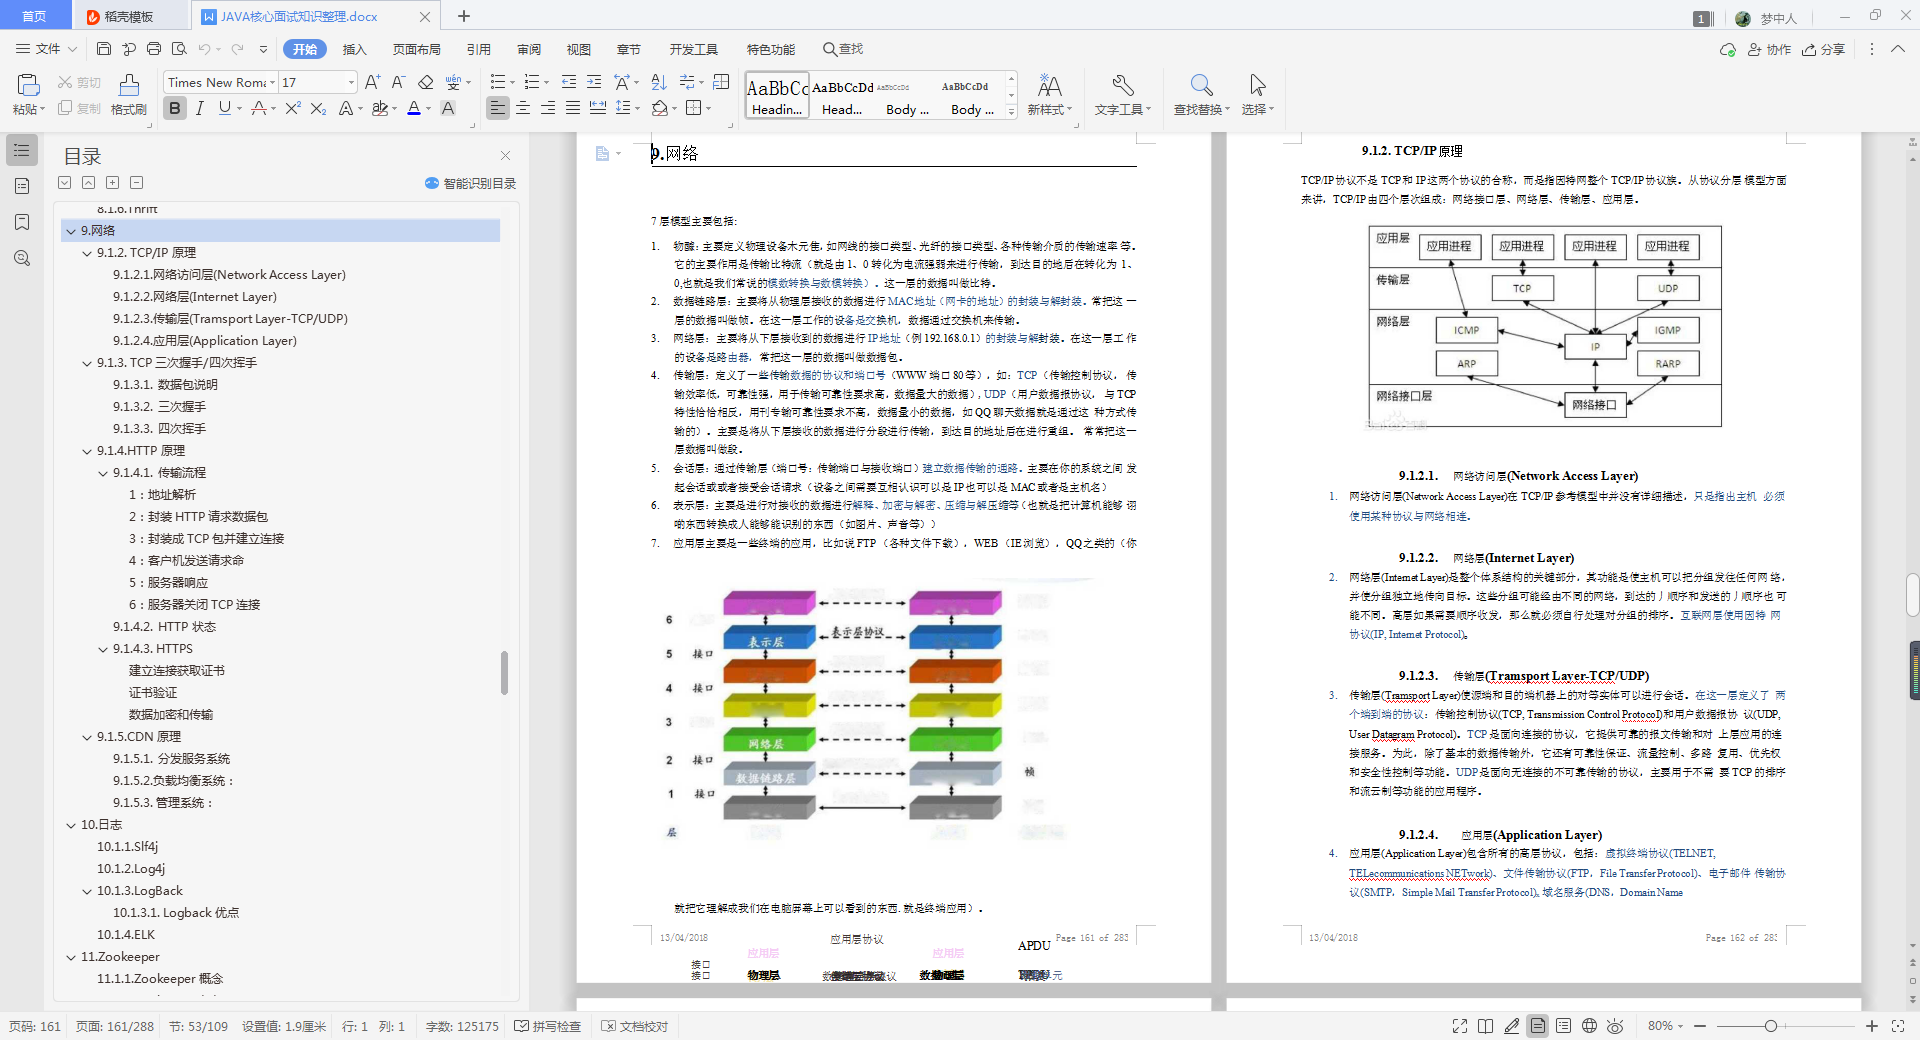Click the text highlight color button
This screenshot has height=1040, width=1920.
pos(380,108)
